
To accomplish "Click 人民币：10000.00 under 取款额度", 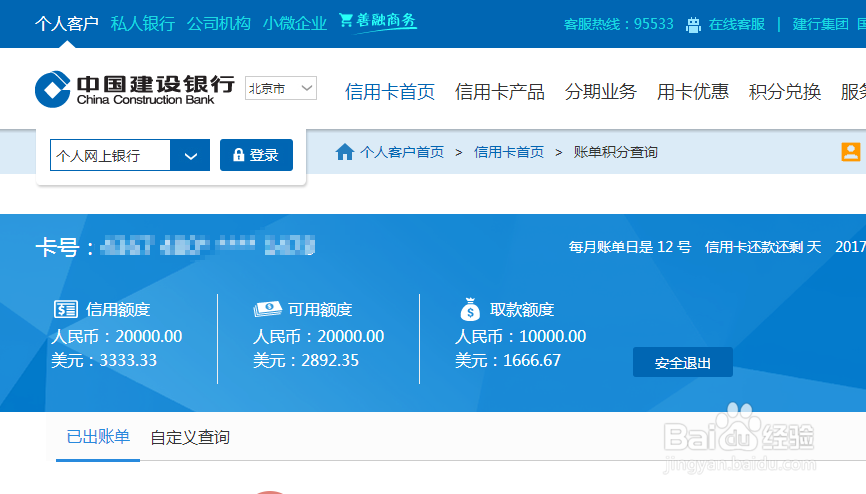I will (x=521, y=336).
